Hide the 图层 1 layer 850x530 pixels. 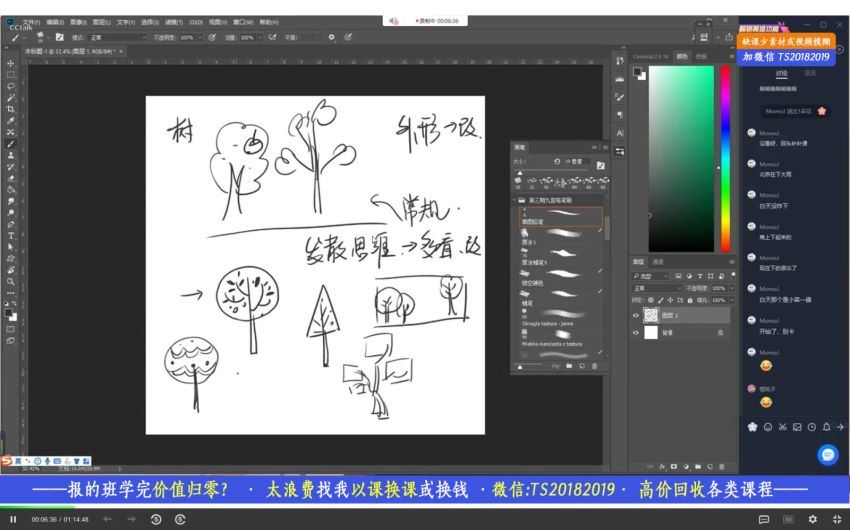636,315
